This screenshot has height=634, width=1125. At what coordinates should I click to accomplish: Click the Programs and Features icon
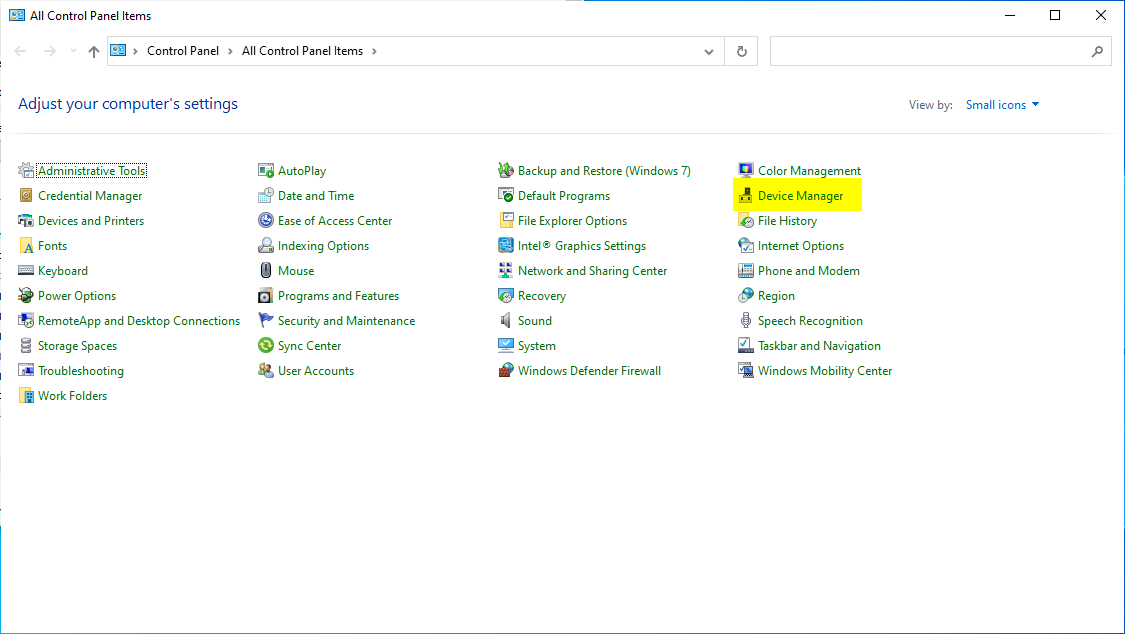(265, 295)
